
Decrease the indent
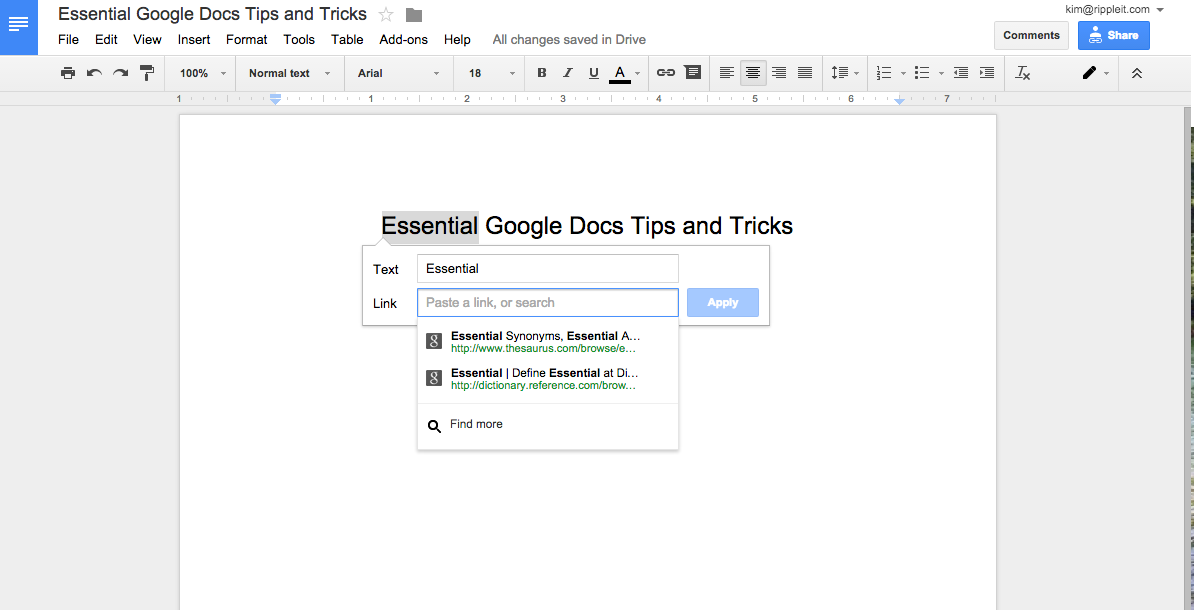point(961,73)
